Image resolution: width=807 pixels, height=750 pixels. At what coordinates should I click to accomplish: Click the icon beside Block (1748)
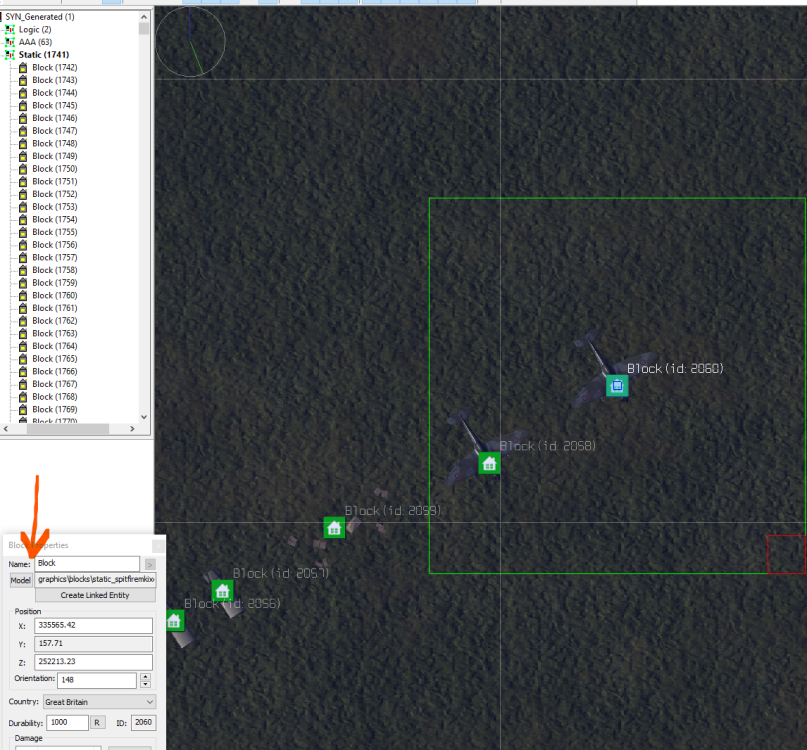pyautogui.click(x=23, y=143)
